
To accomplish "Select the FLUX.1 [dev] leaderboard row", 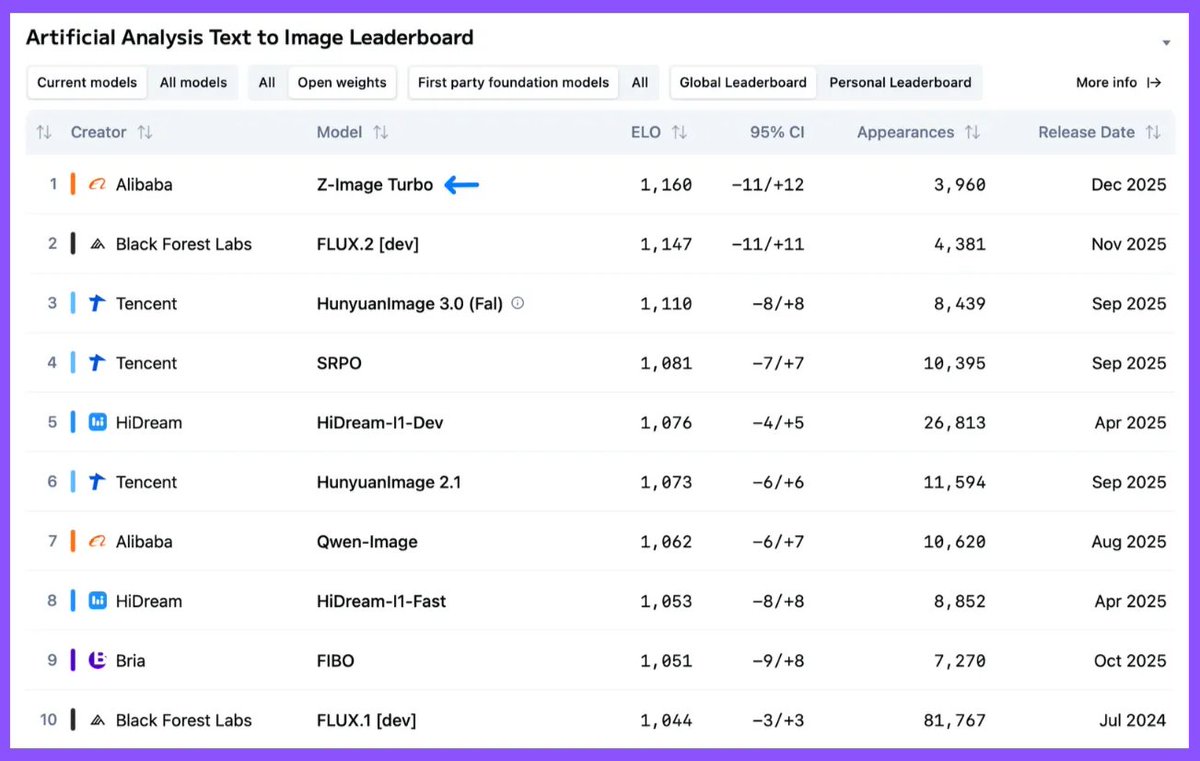I will pos(600,720).
